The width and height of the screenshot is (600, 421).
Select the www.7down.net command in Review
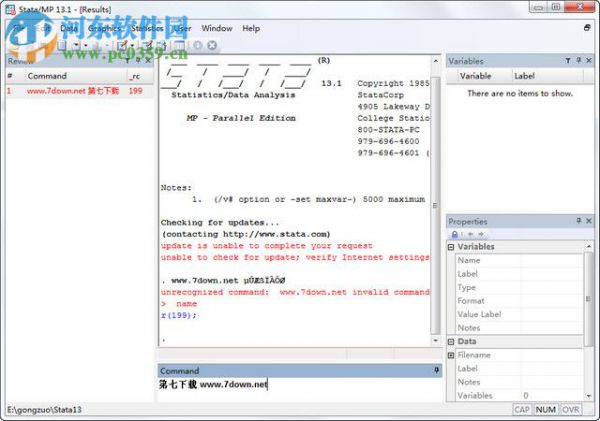73,91
